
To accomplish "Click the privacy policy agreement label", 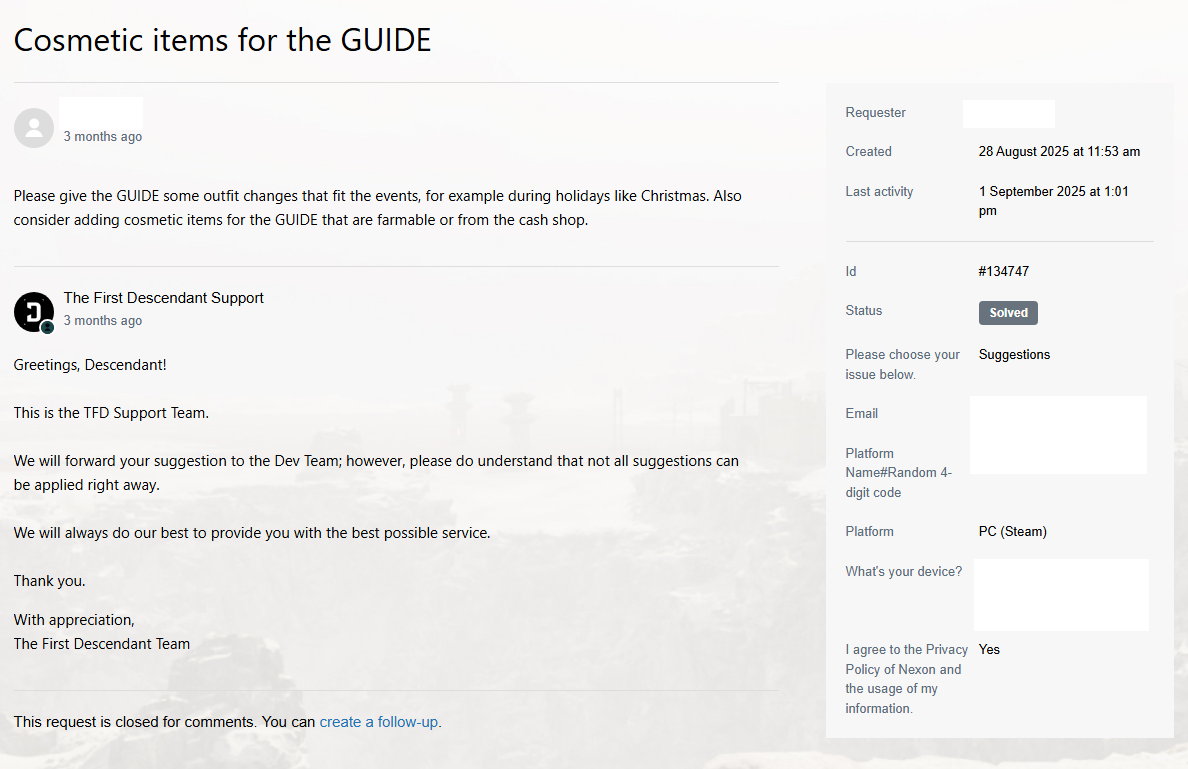I will [906, 679].
